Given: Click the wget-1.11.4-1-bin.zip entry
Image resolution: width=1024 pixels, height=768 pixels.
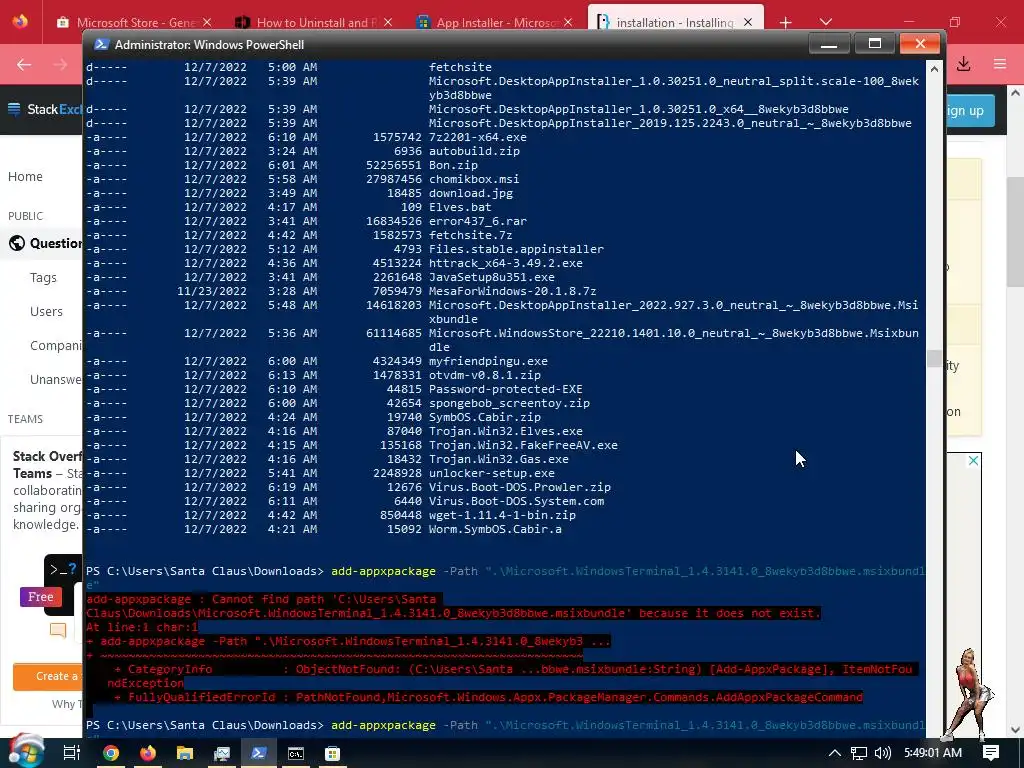Looking at the screenshot, I should point(502,515).
